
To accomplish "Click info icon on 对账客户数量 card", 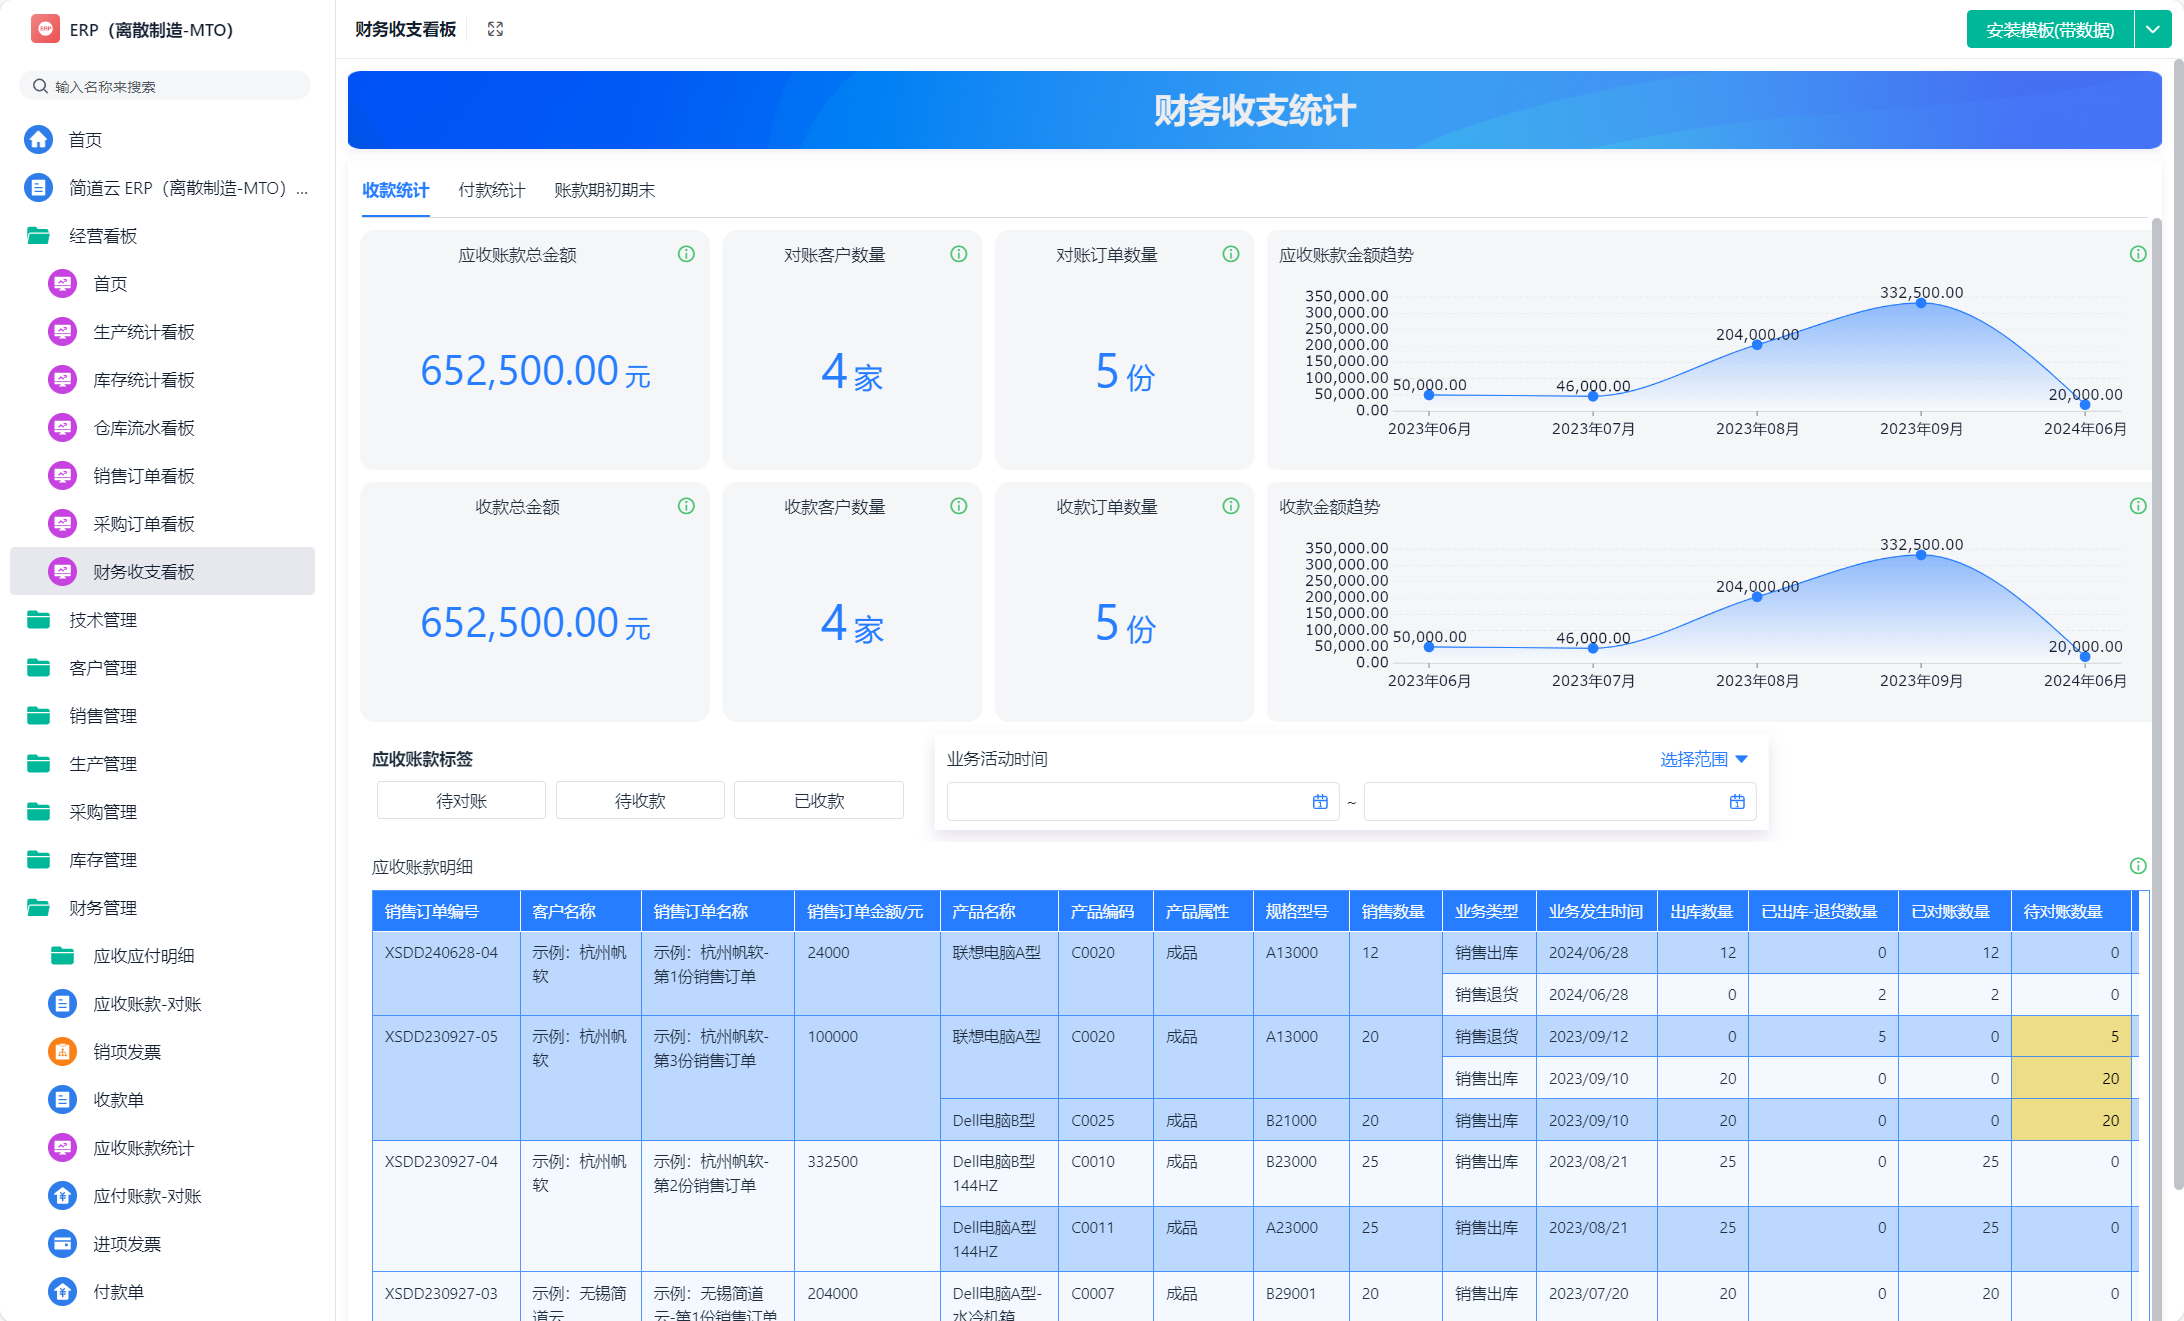I will (x=958, y=254).
